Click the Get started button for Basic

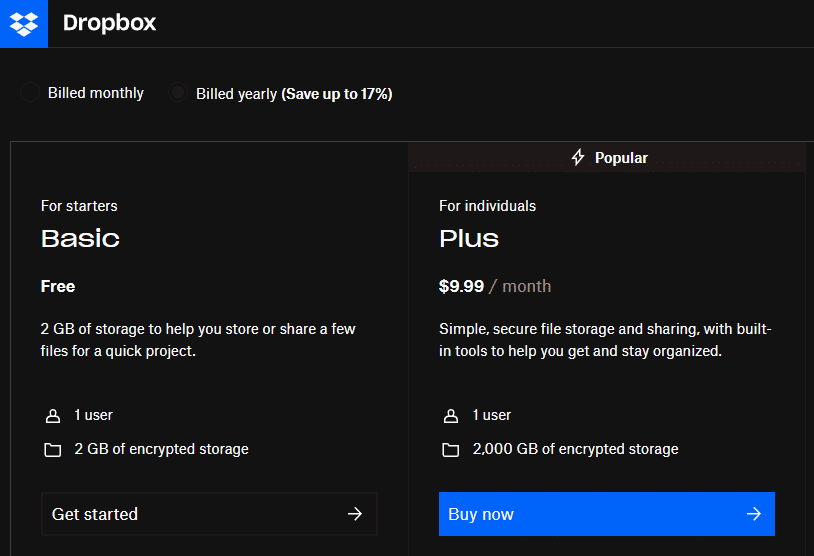tap(209, 514)
